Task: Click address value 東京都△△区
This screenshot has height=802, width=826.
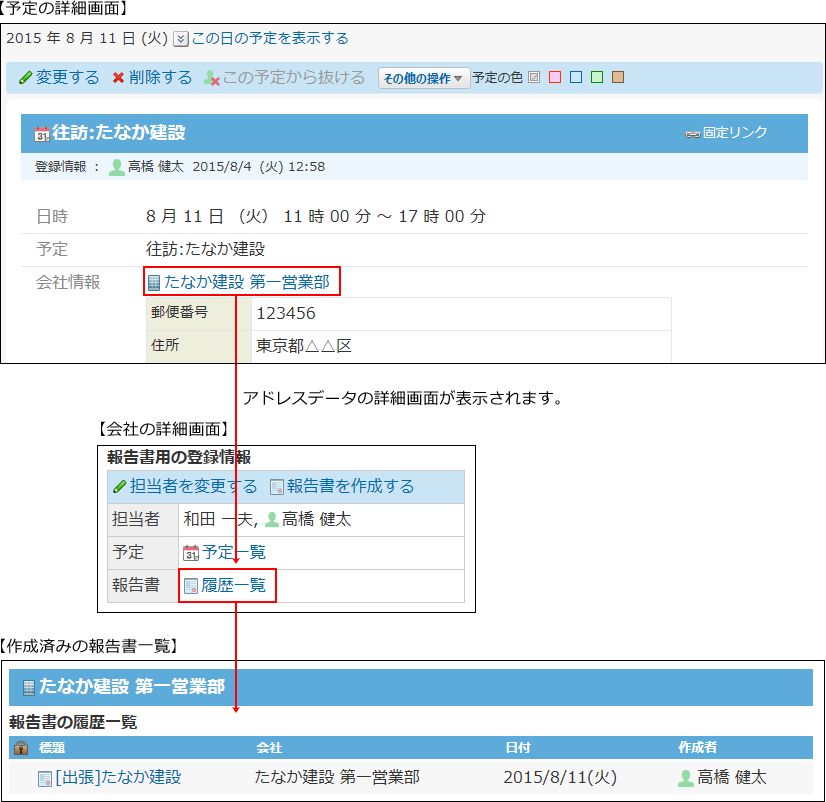Action: (x=303, y=346)
